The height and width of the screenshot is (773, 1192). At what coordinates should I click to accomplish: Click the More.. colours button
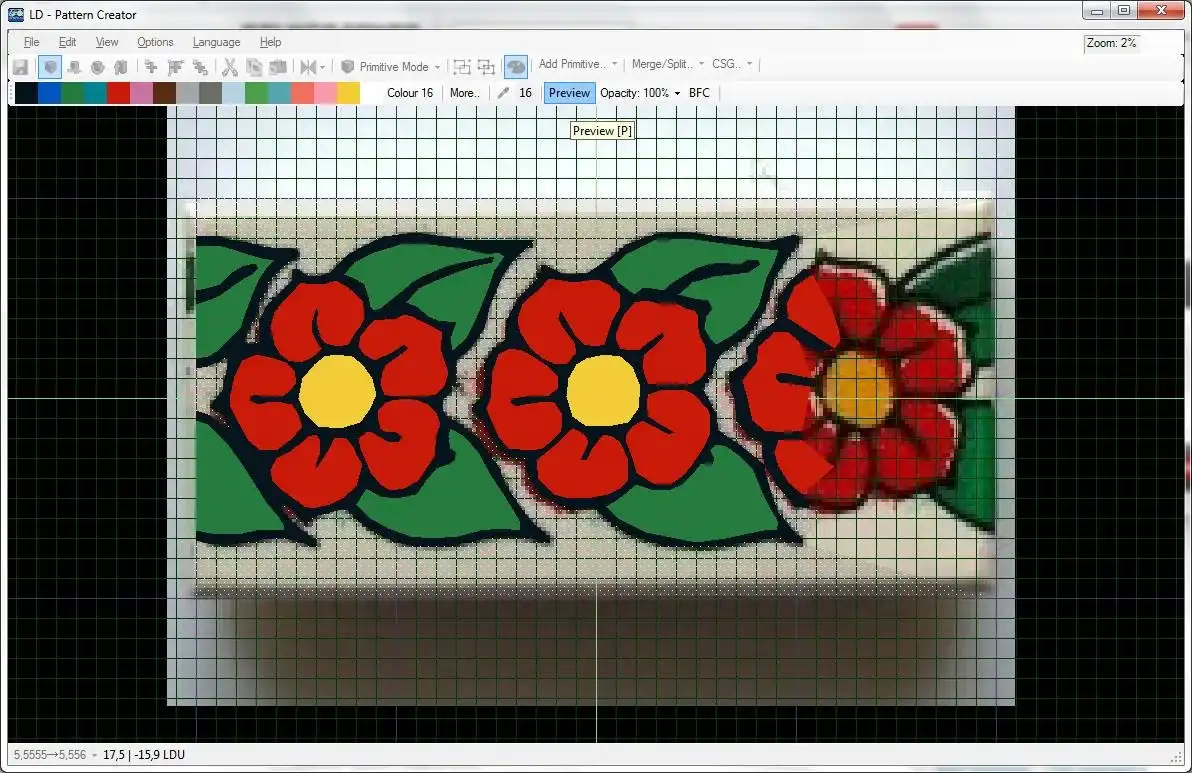tap(464, 93)
